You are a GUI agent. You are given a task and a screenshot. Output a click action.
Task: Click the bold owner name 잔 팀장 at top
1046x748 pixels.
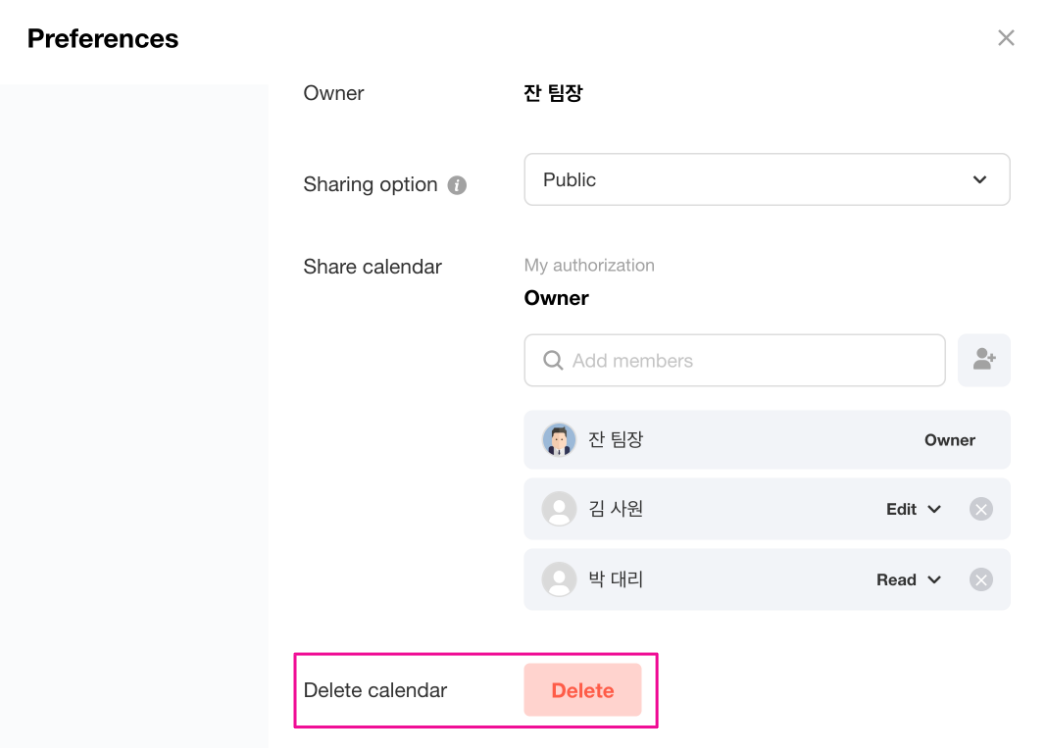(x=553, y=93)
